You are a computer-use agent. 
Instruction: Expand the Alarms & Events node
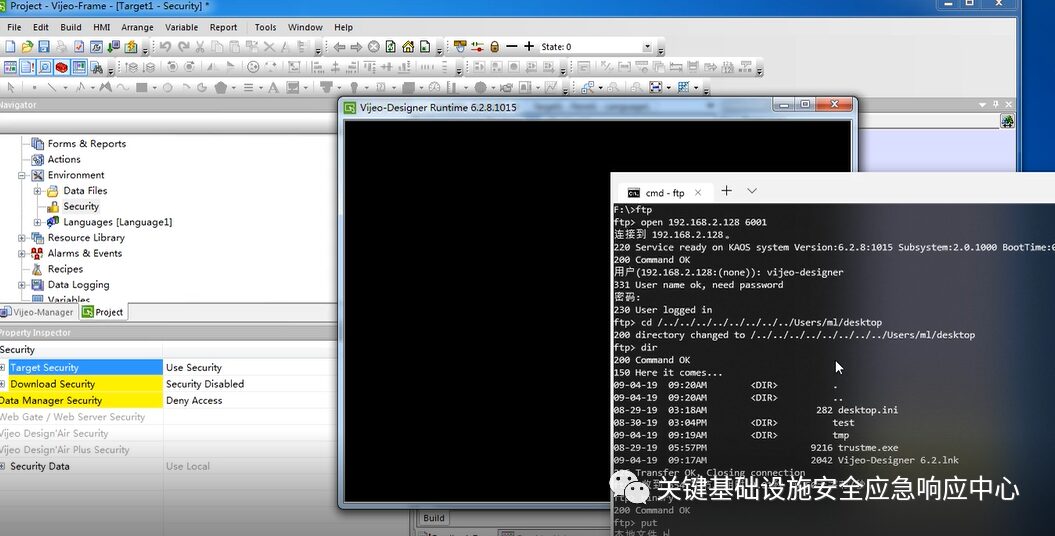[22, 254]
